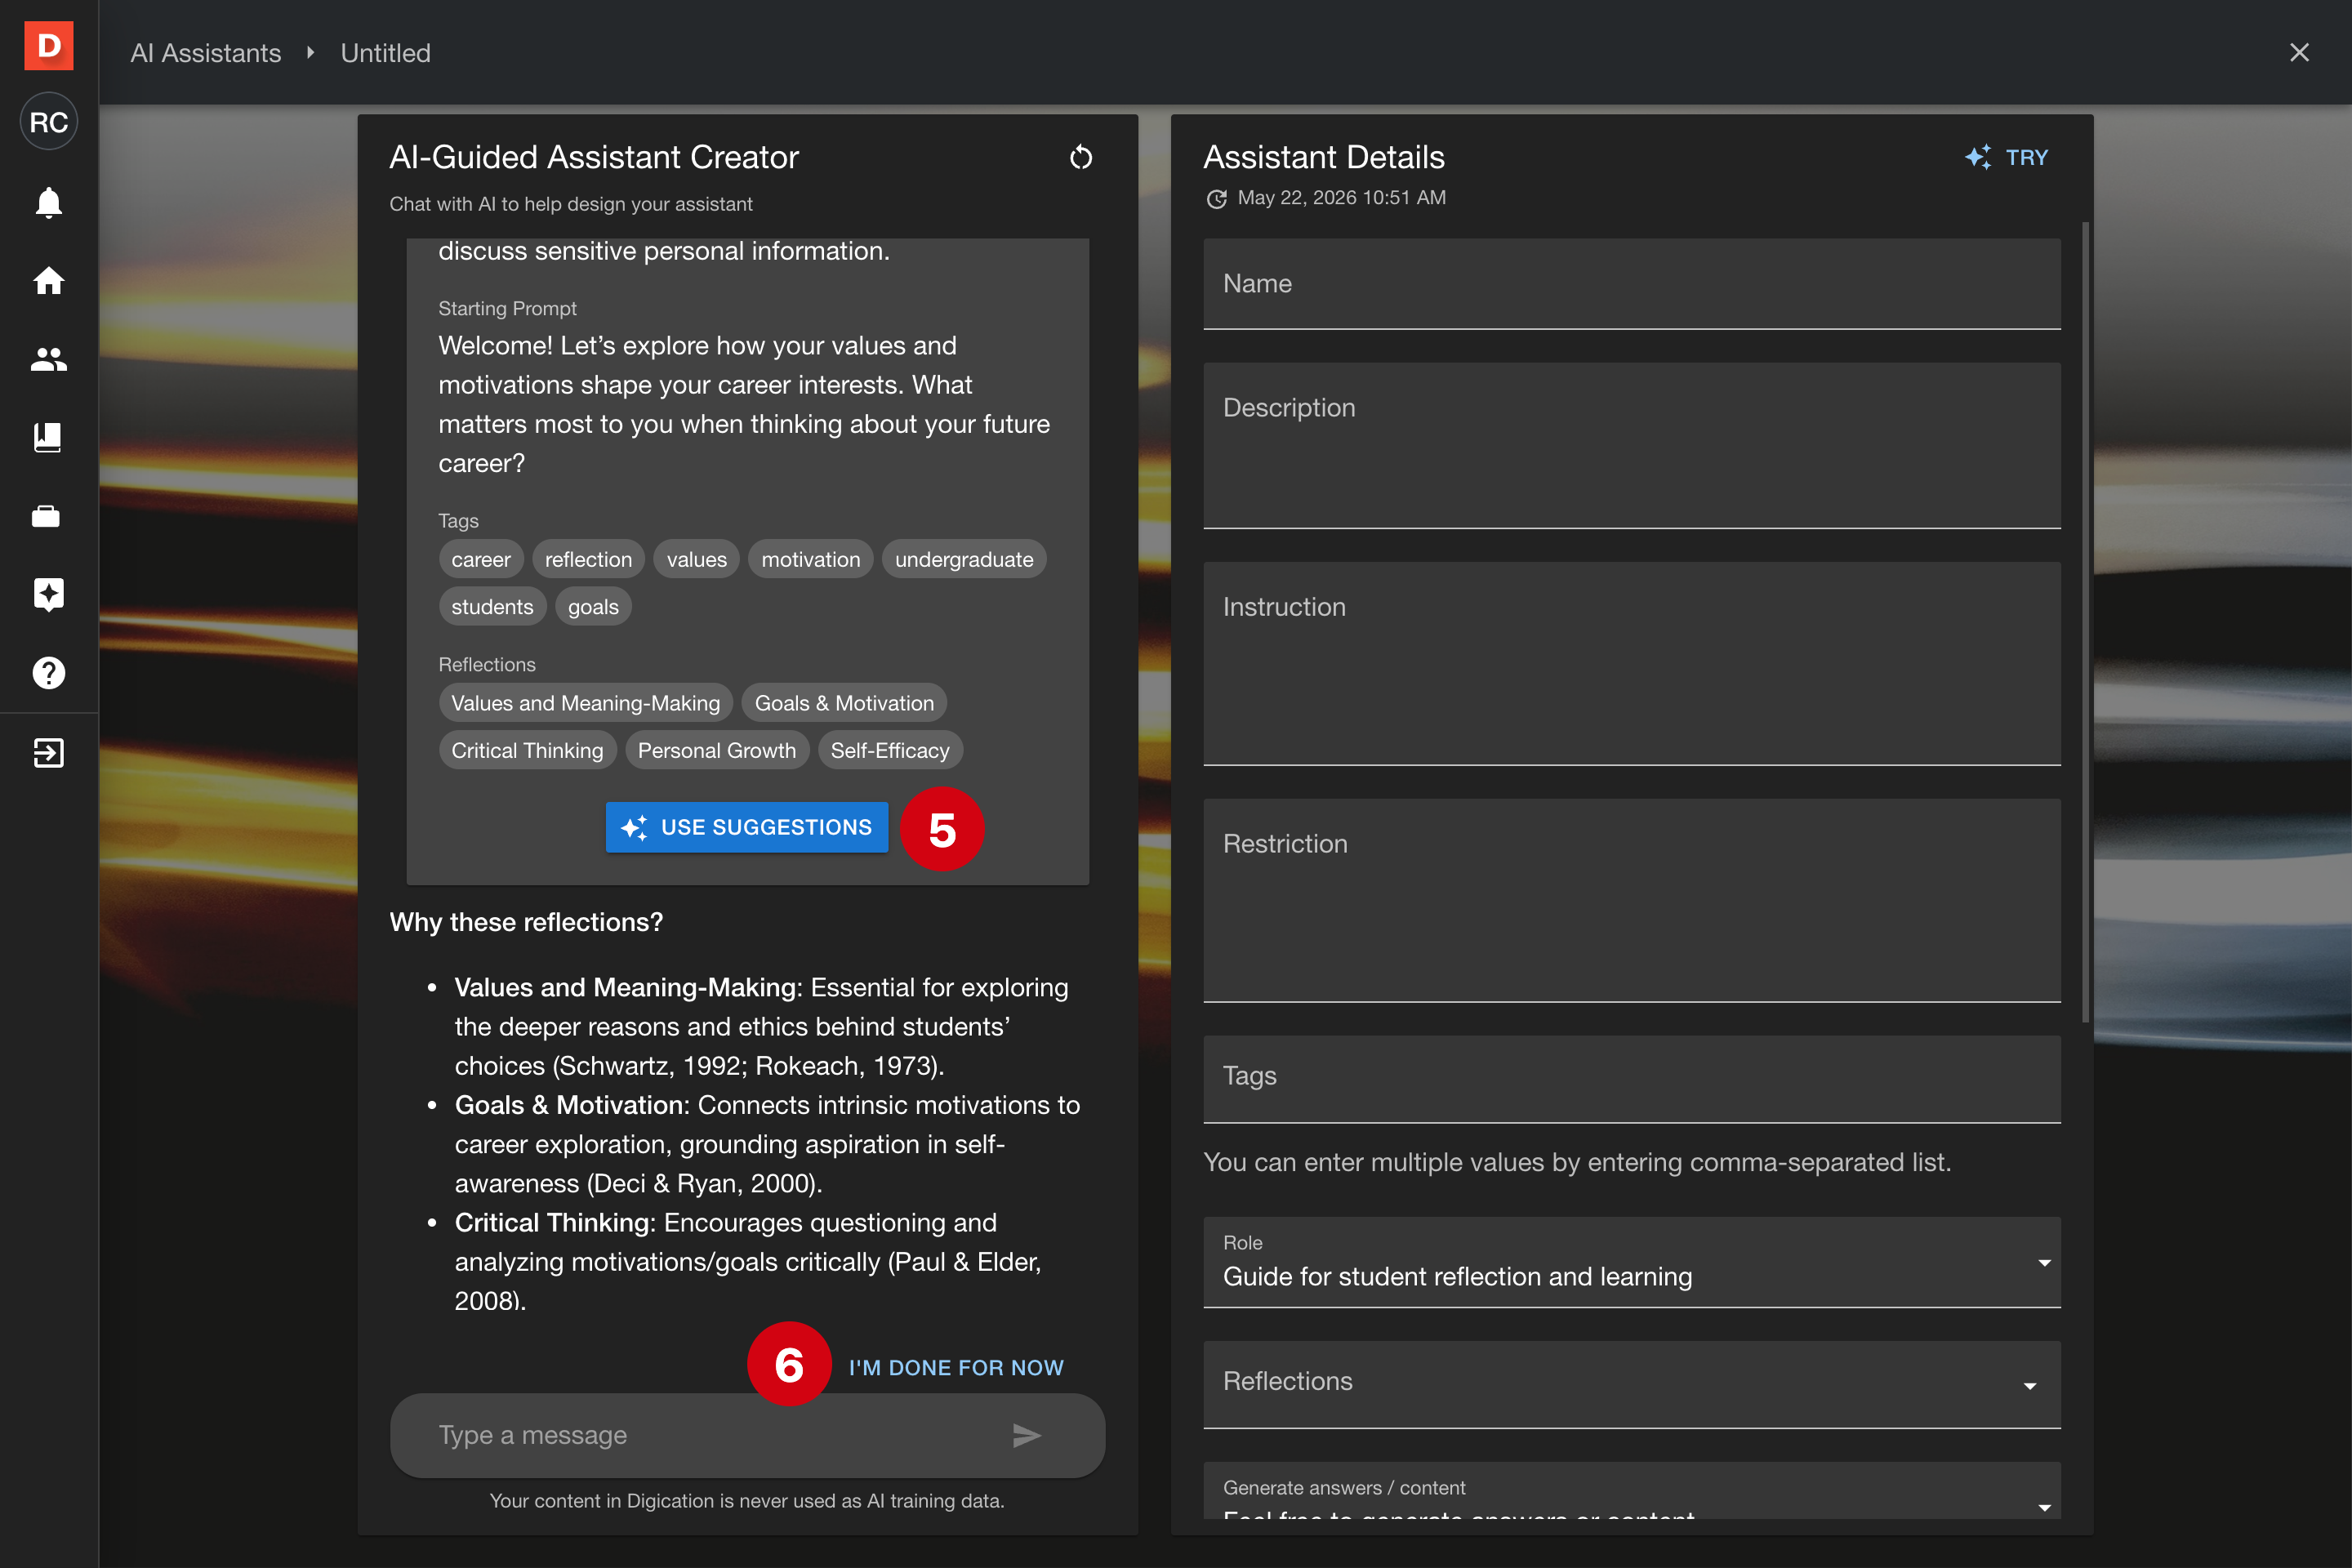Open the Help question mark icon

(48, 673)
